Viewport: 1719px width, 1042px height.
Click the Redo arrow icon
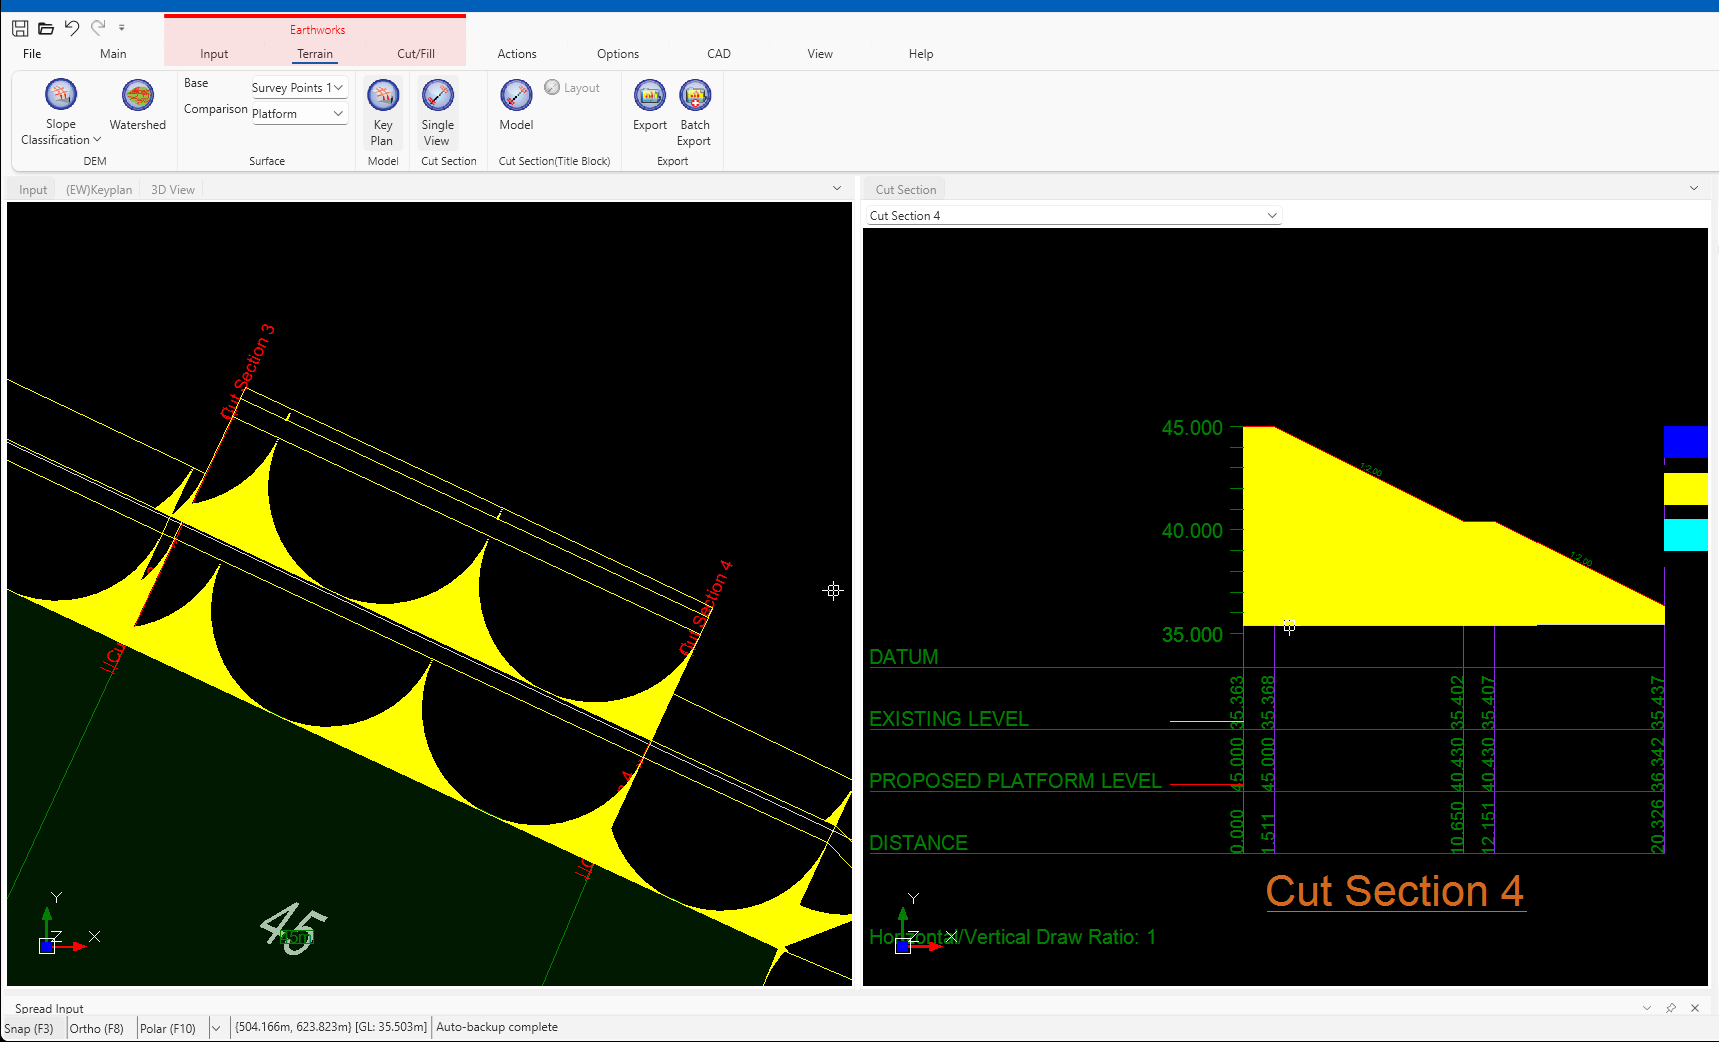pyautogui.click(x=98, y=28)
